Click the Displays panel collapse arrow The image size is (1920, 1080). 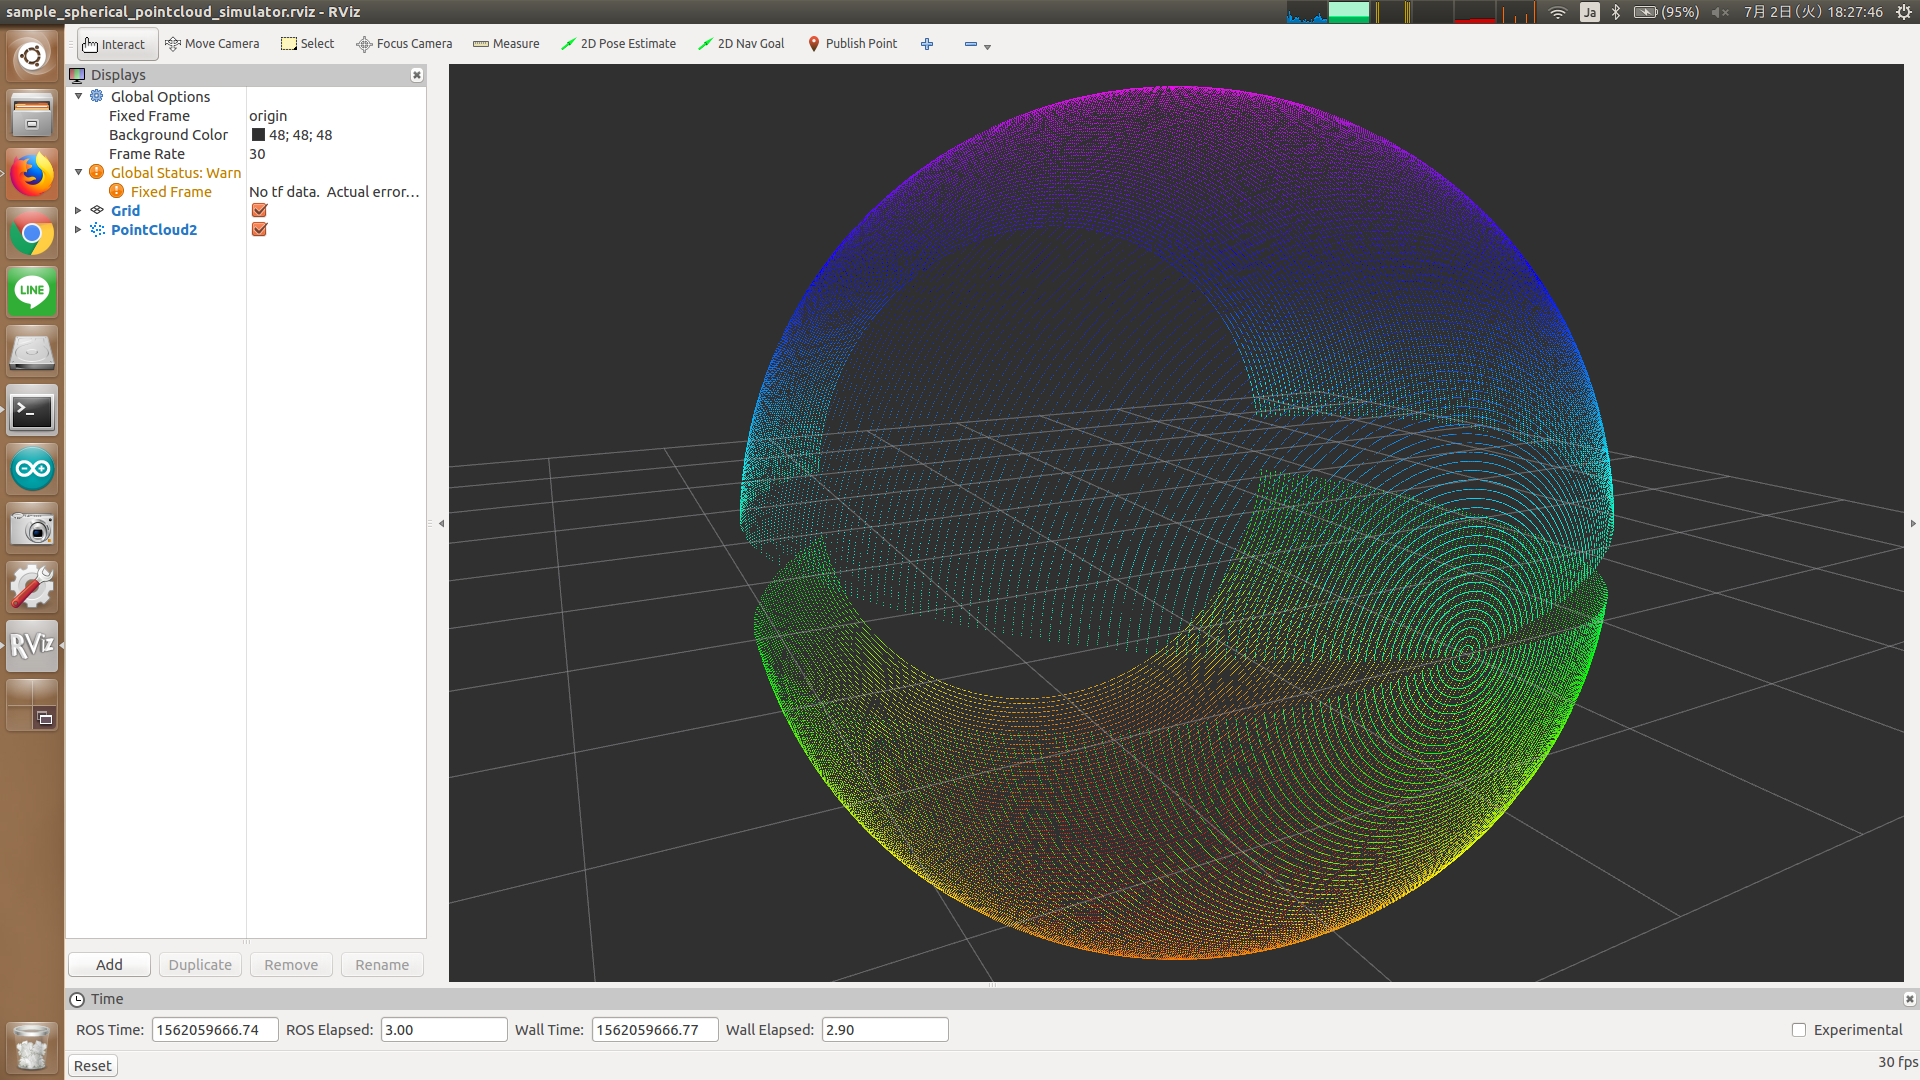tap(441, 523)
